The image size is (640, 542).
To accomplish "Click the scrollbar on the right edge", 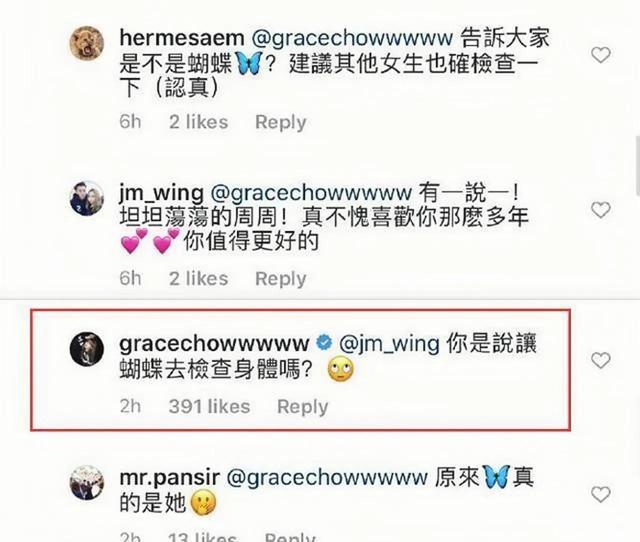I will click(x=638, y=166).
